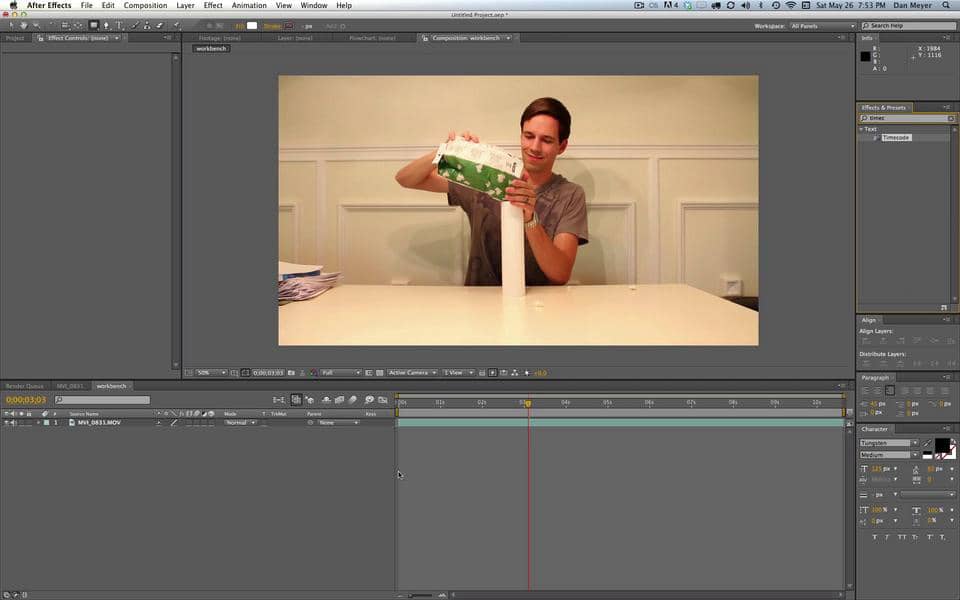Switch to the Footage (none) tab
The image size is (960, 600).
[x=219, y=38]
